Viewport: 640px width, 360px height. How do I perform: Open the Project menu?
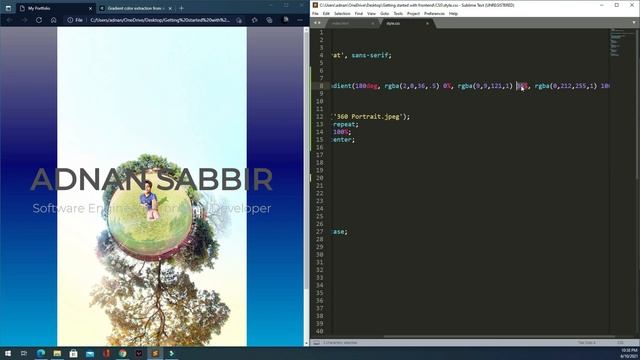point(413,13)
